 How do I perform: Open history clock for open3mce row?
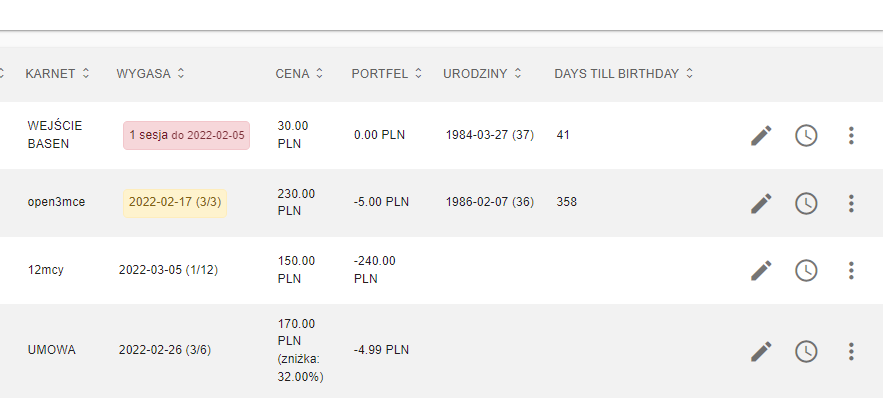806,203
